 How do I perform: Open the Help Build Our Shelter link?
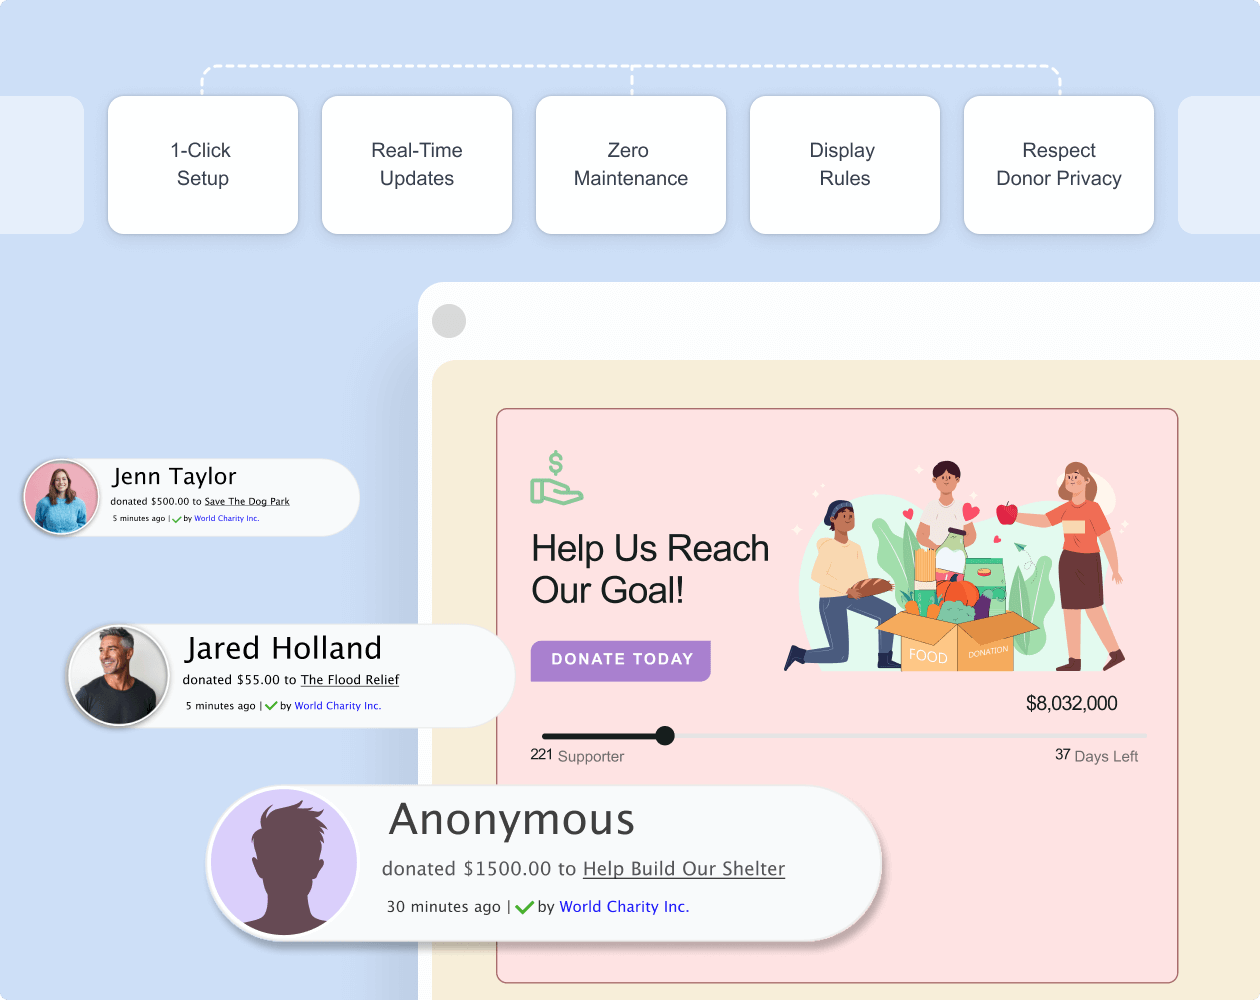click(683, 869)
